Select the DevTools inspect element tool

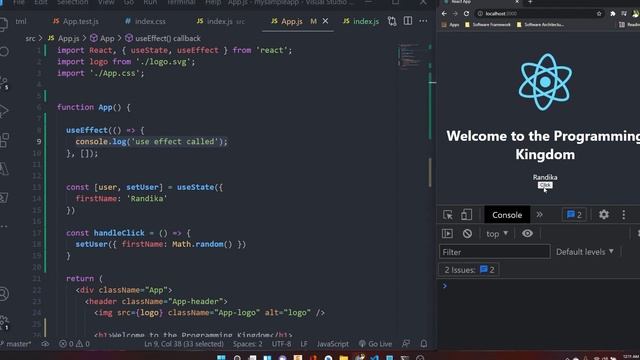point(448,215)
